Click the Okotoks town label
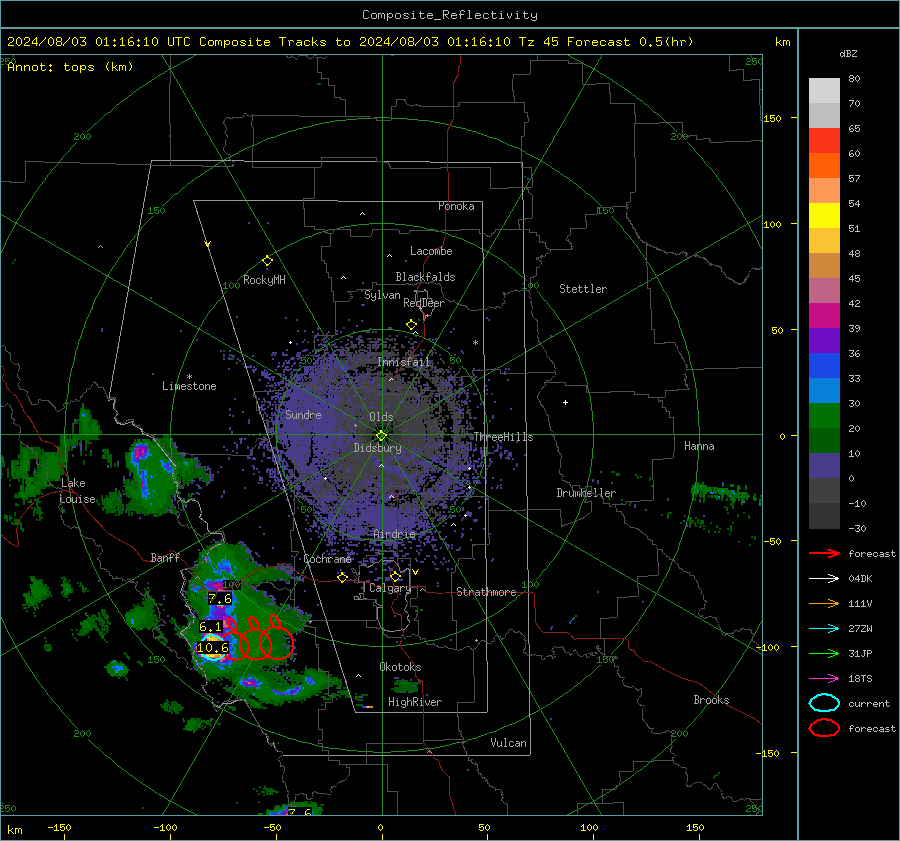 pyautogui.click(x=400, y=667)
